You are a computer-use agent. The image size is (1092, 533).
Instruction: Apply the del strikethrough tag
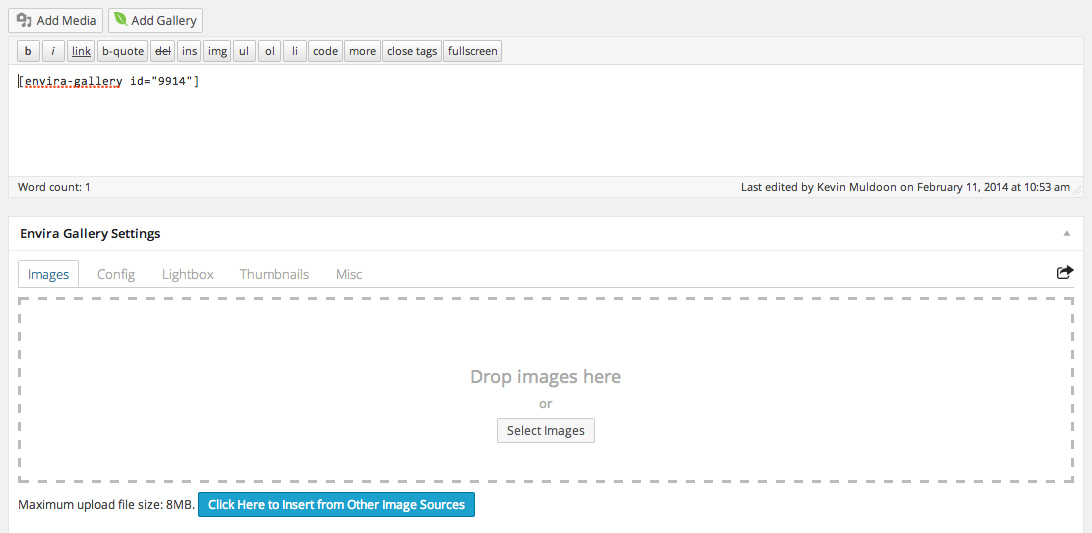162,51
